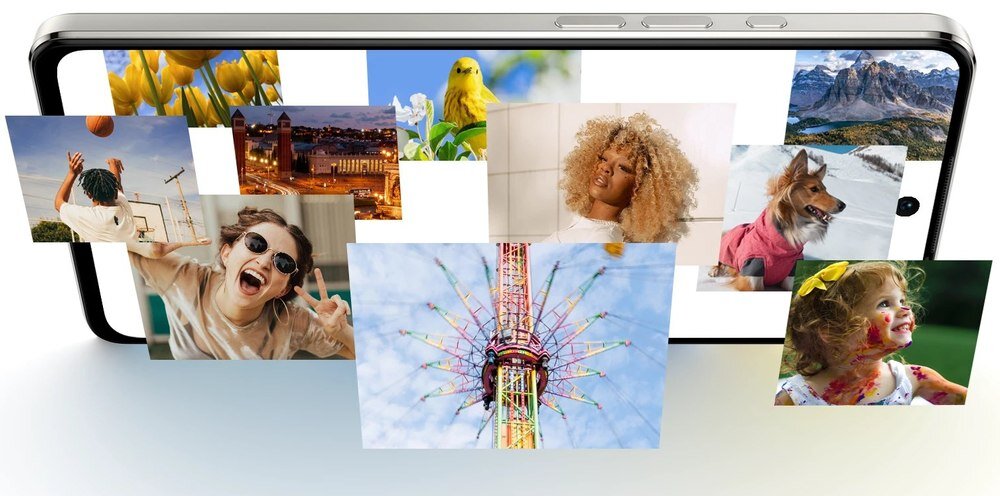This screenshot has height=496, width=1000.
Task: Click the white flower beside the bird
Action: tap(414, 109)
